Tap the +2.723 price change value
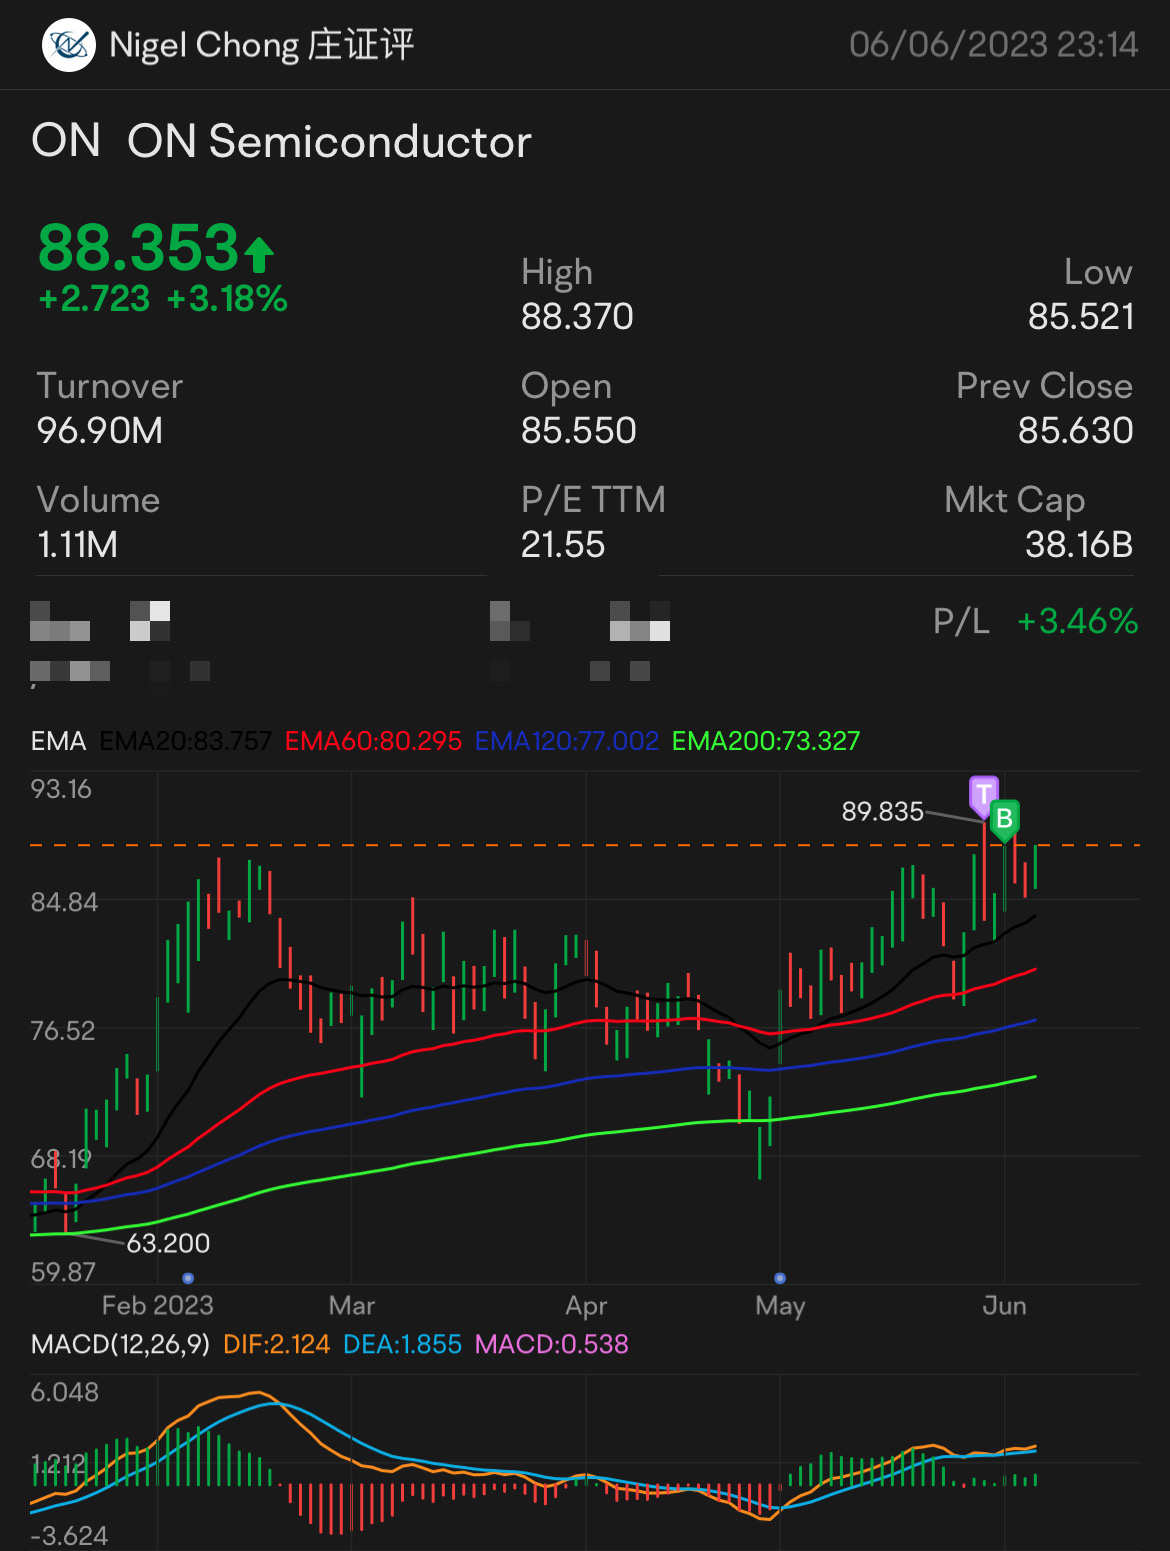The height and width of the screenshot is (1551, 1170). [x=94, y=299]
